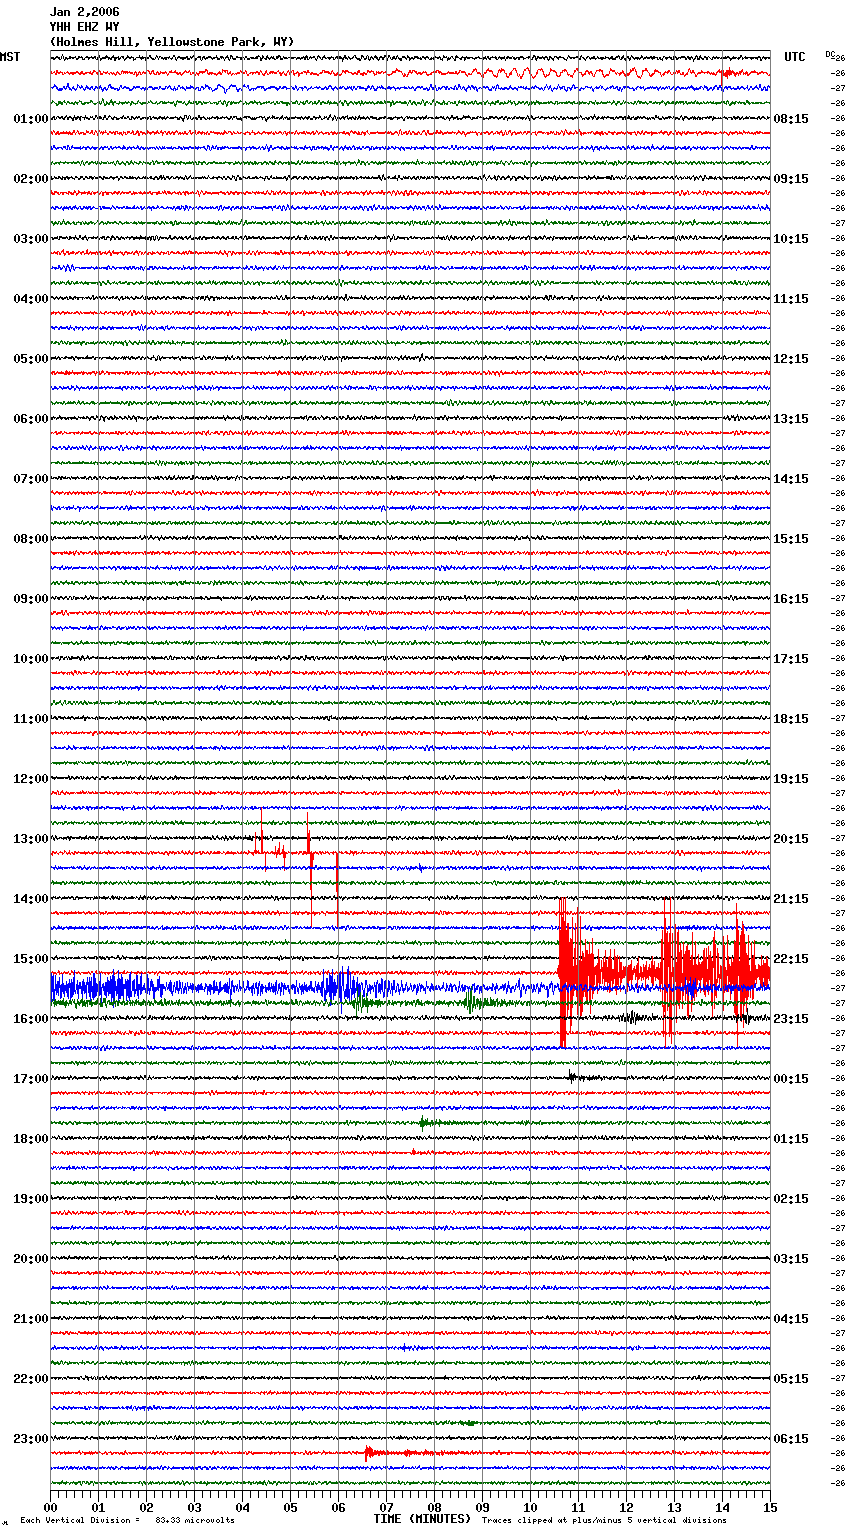Viewport: 850px width, 1534px height.
Task: Select the 19:00 MST time label
Action: [x=30, y=1199]
